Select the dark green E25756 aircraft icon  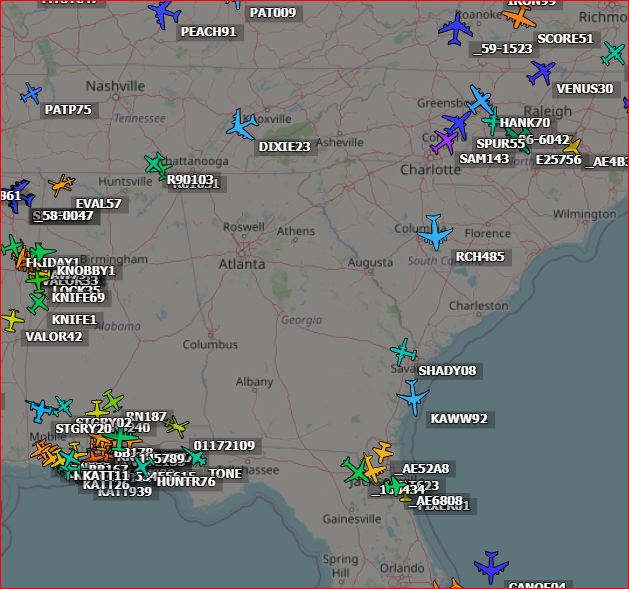click(518, 140)
